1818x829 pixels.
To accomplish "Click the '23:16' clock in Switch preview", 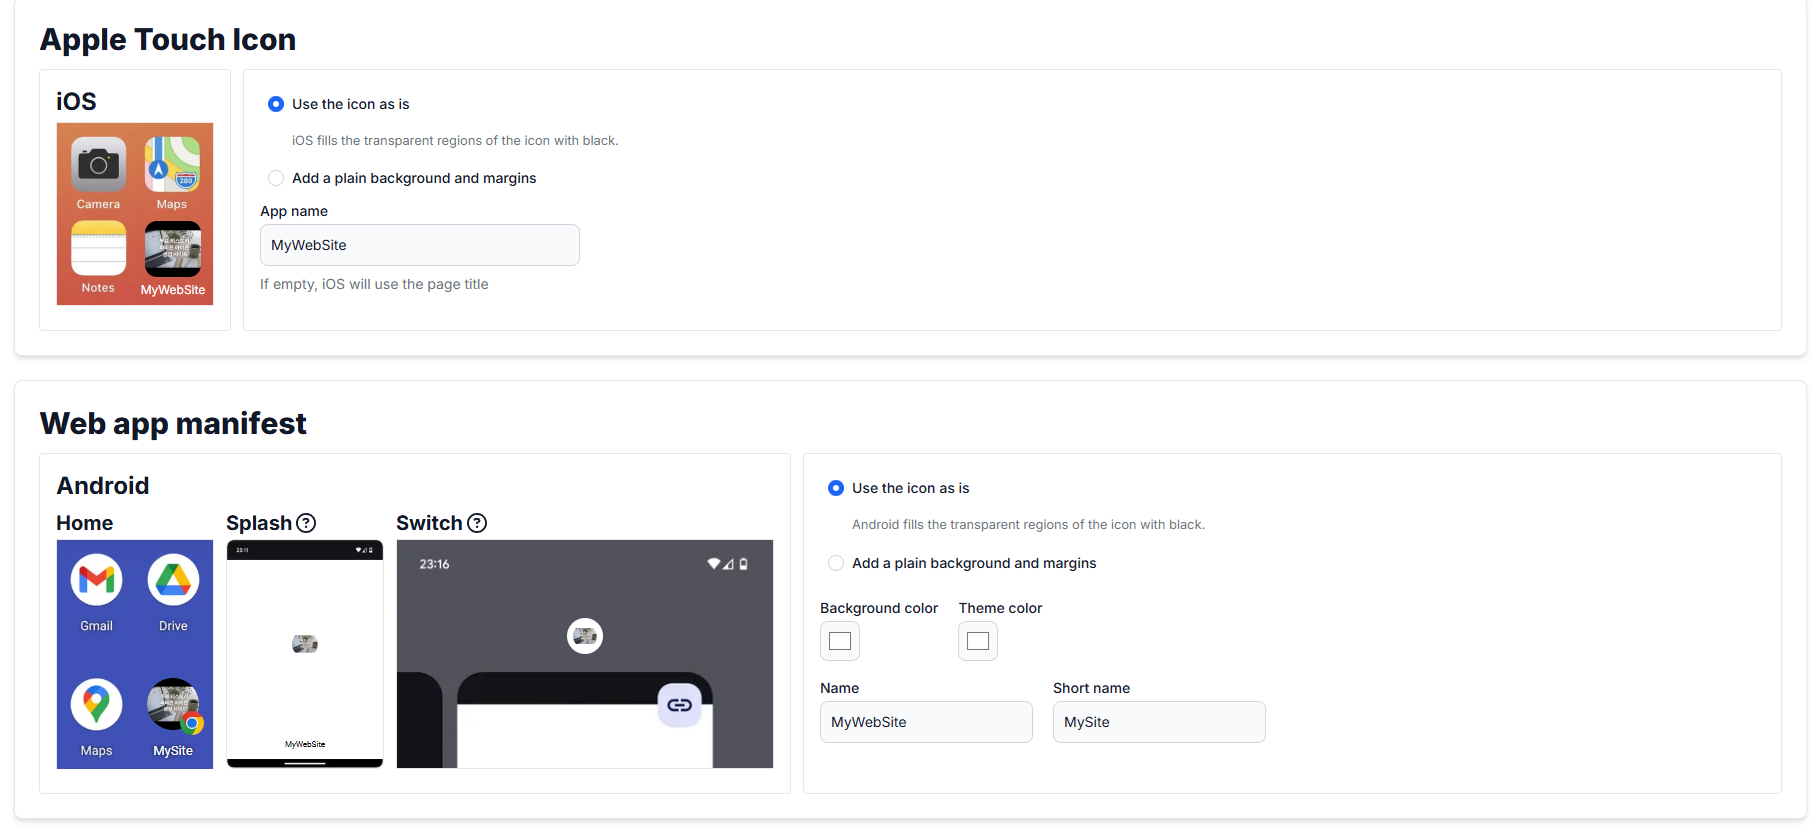I will coord(434,564).
